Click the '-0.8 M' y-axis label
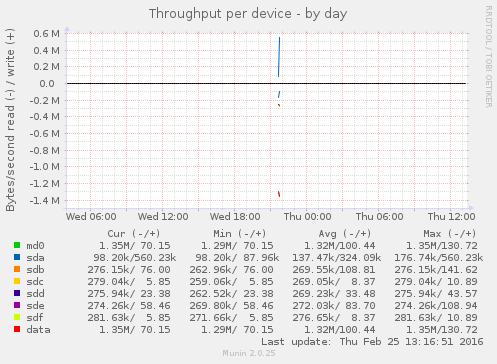This screenshot has width=497, height=364. click(x=44, y=151)
